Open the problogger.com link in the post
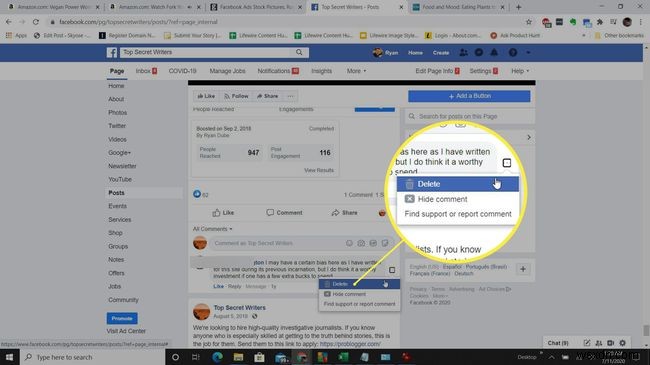This screenshot has width=650, height=365. (x=350, y=344)
